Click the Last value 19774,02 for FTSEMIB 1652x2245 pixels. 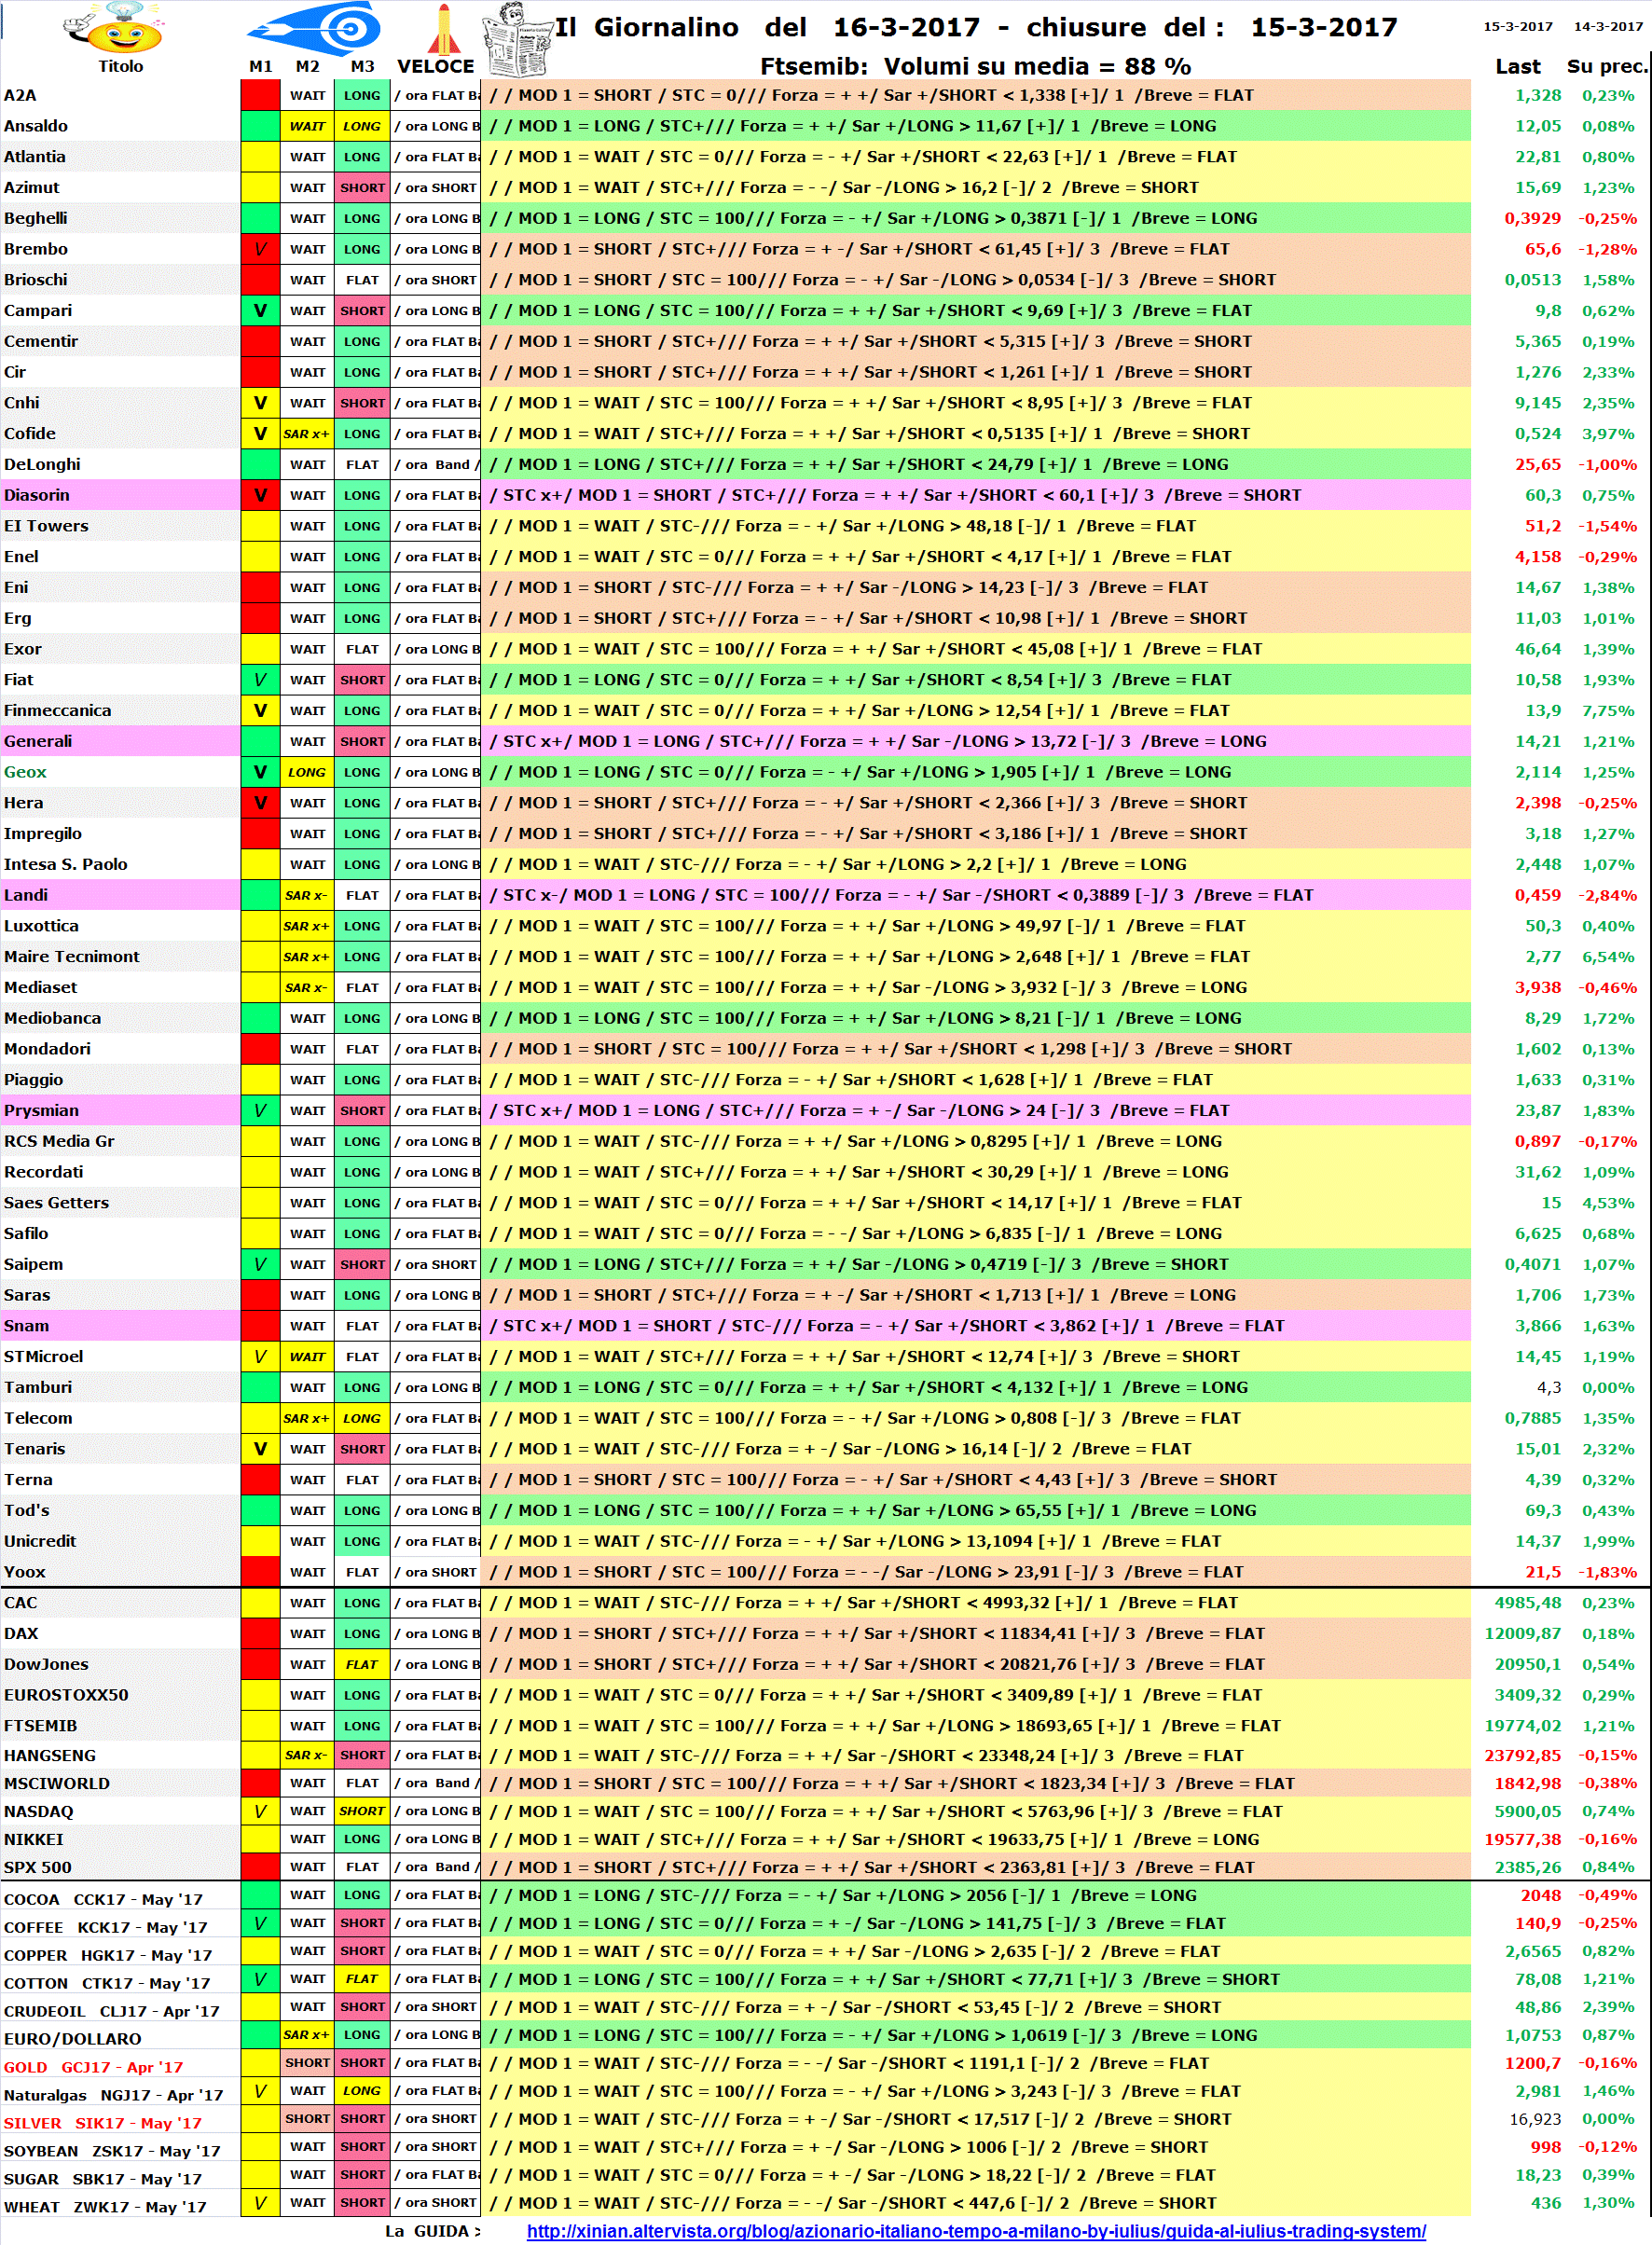pos(1522,1726)
